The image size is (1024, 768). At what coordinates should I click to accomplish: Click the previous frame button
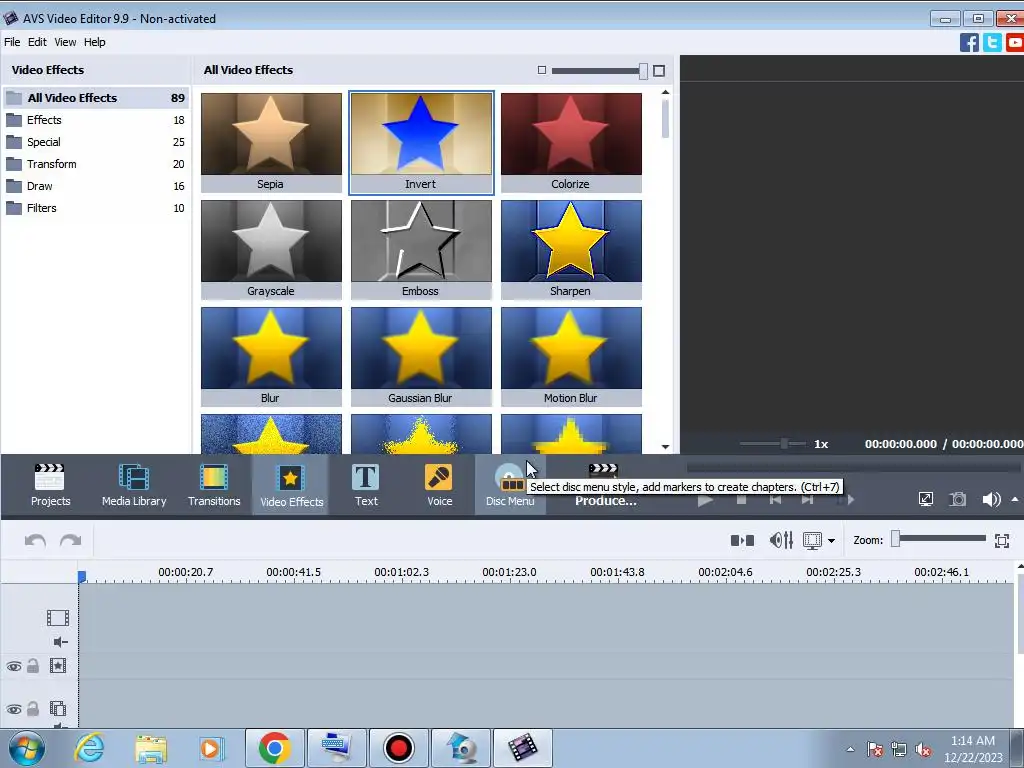click(775, 500)
